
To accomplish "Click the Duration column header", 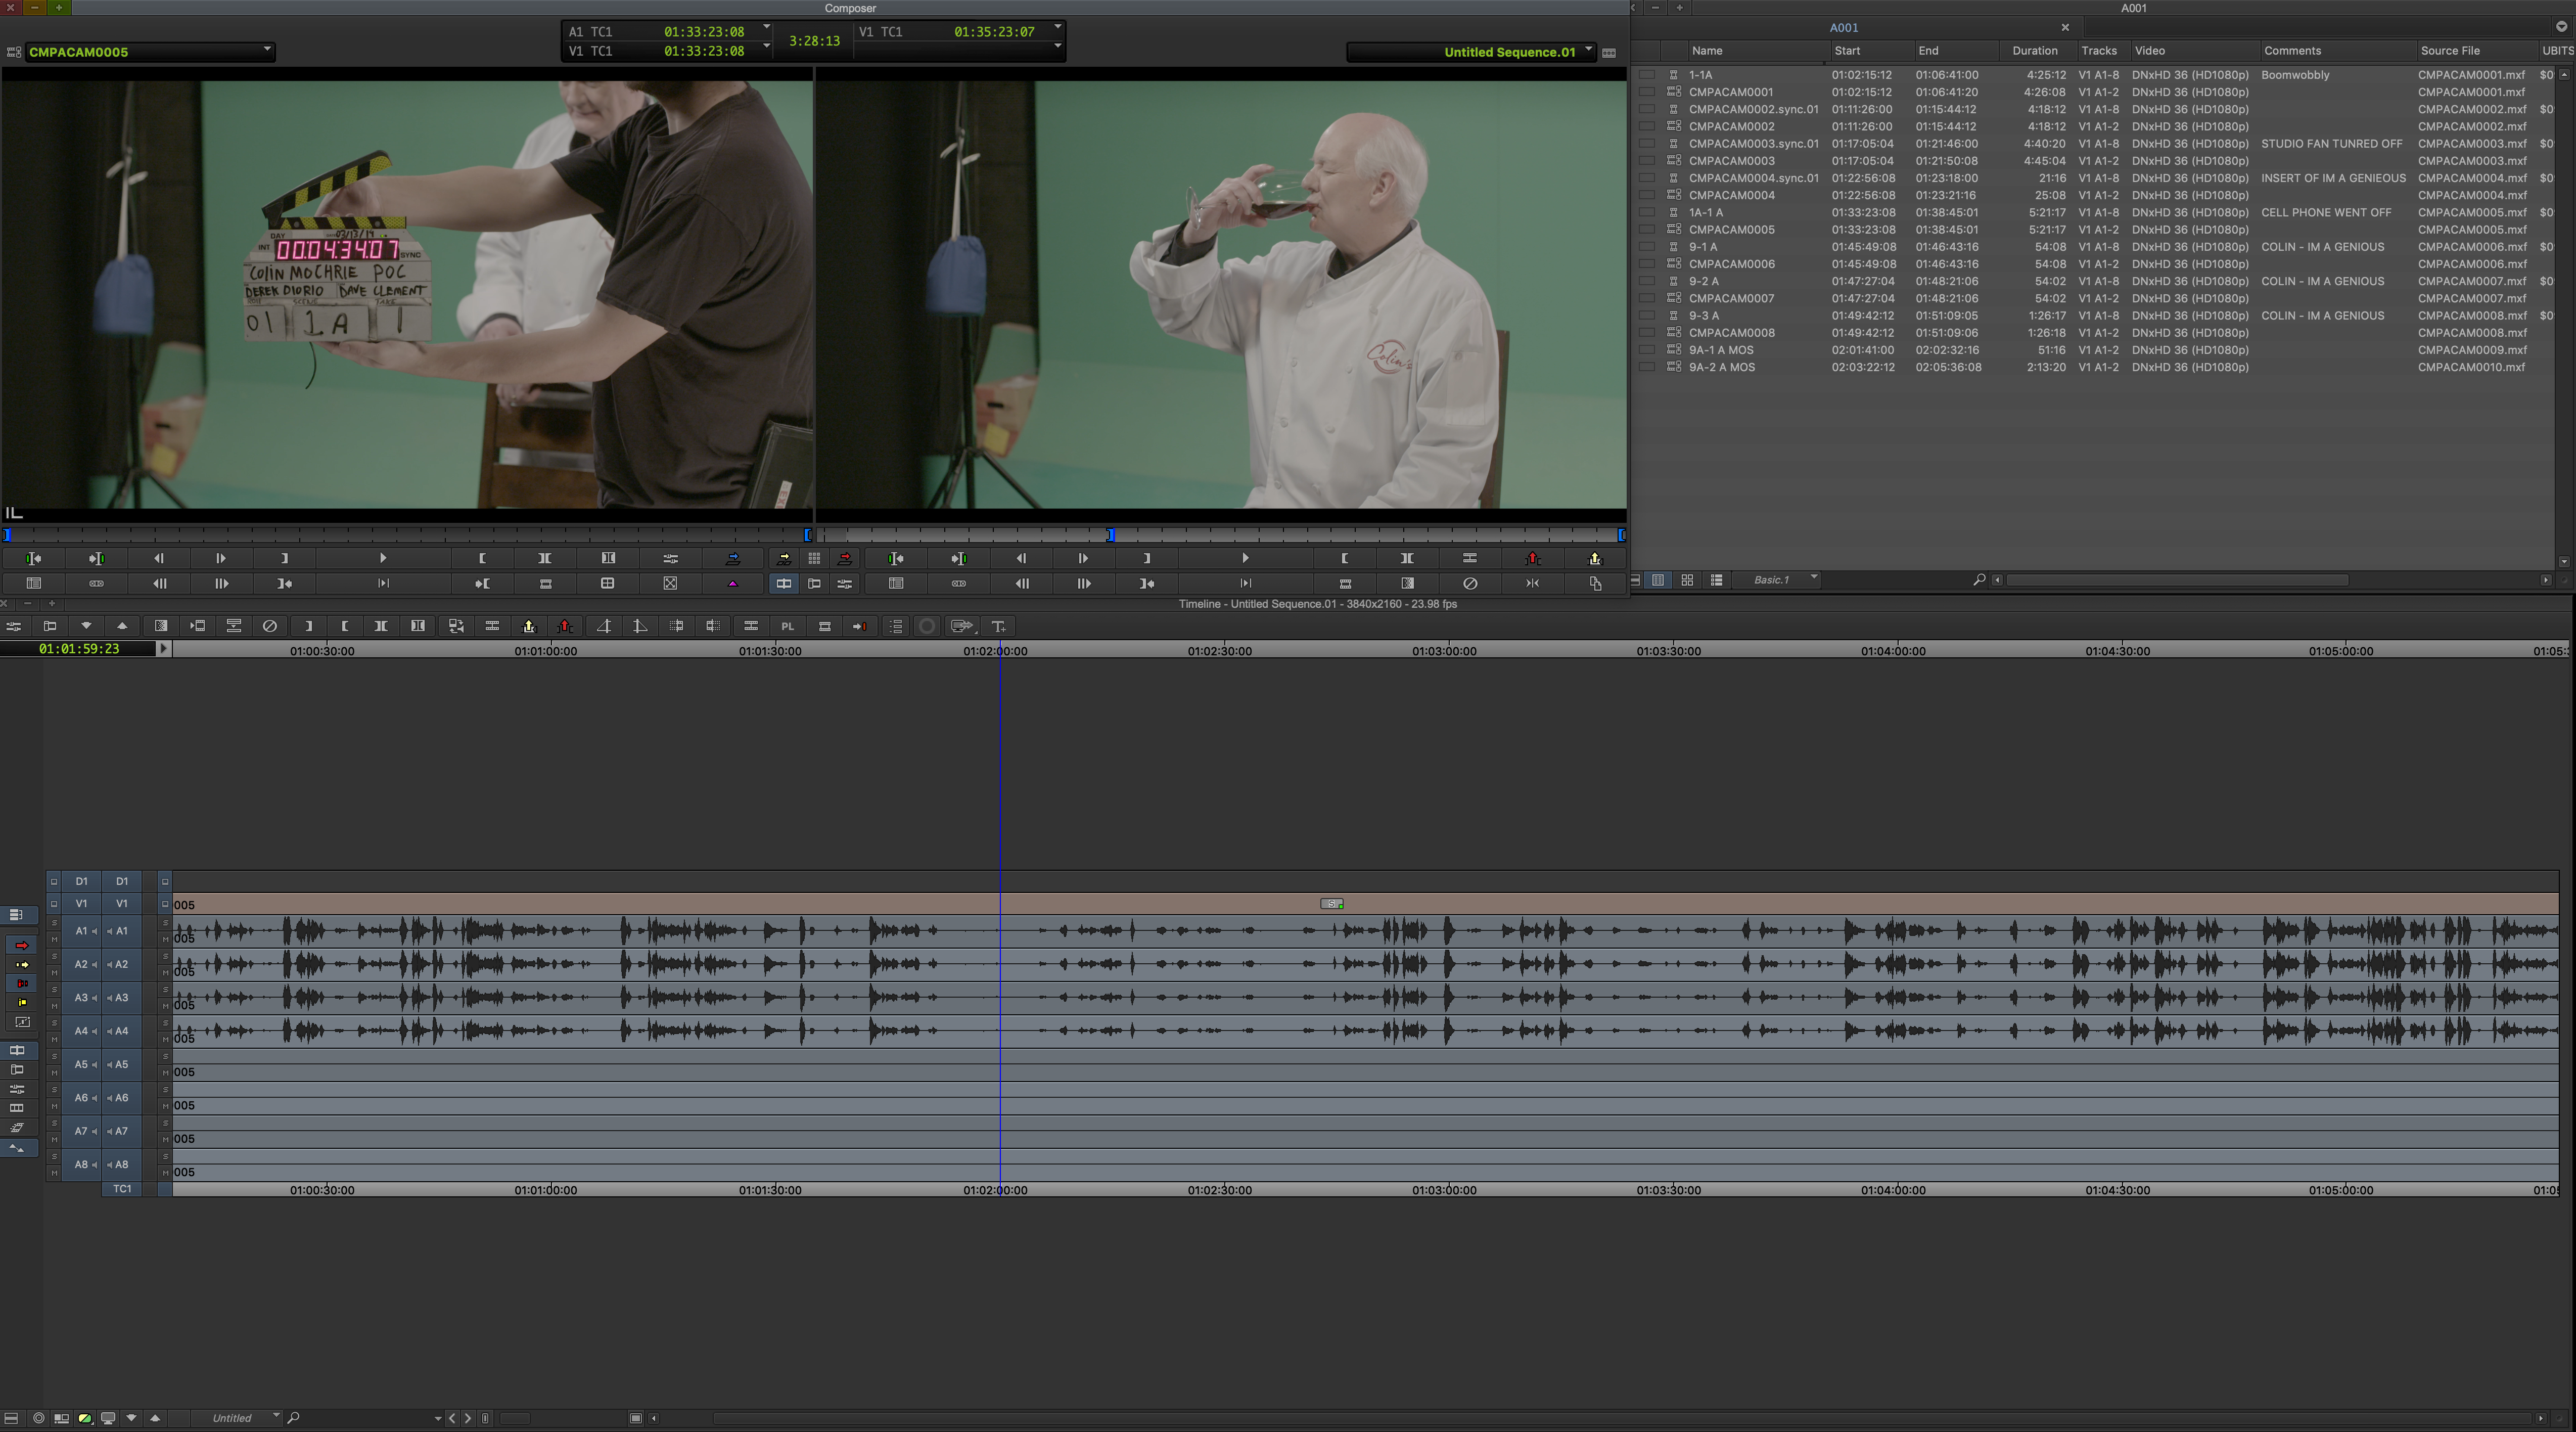I will click(x=2035, y=51).
